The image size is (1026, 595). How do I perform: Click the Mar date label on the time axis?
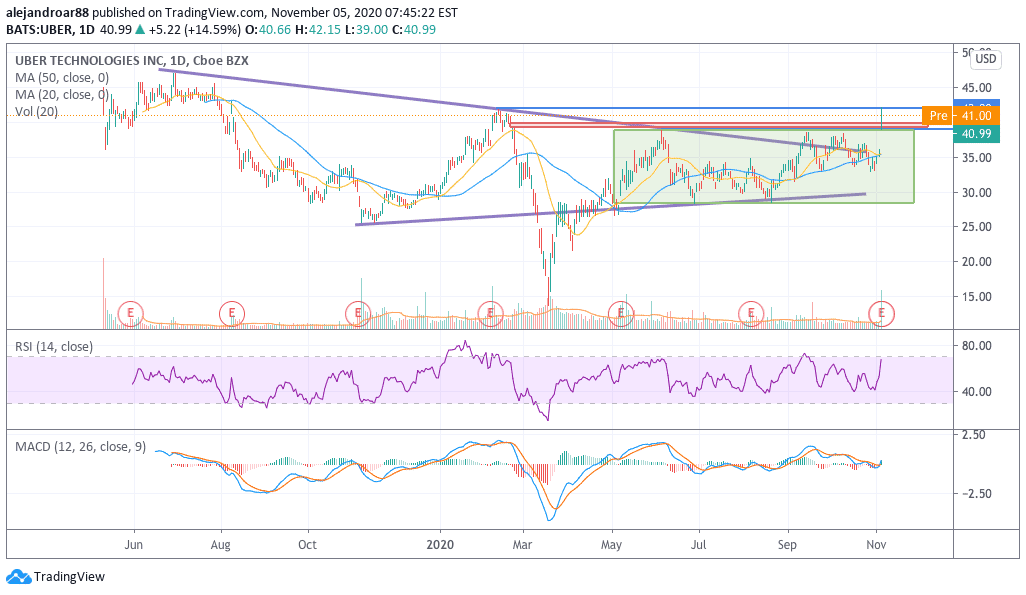click(x=522, y=545)
